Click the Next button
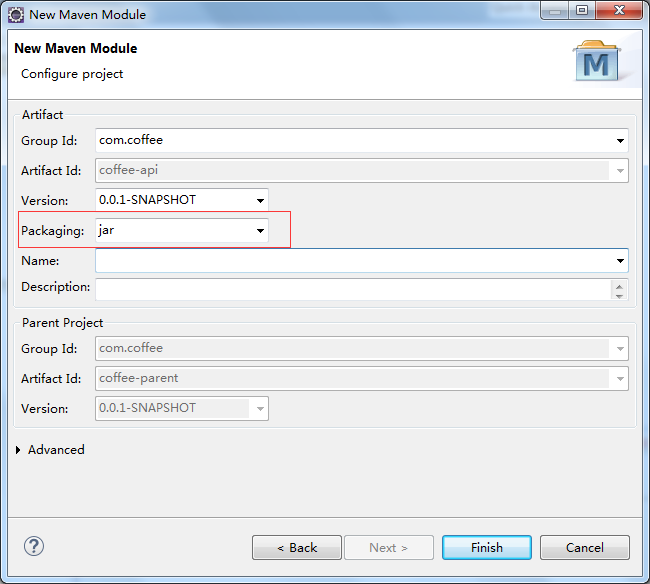650x584 pixels. coord(389,548)
